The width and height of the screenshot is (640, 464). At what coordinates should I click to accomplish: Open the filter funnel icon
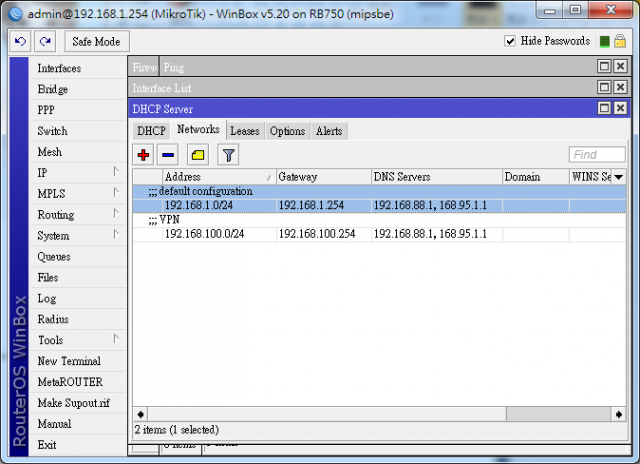(x=228, y=155)
